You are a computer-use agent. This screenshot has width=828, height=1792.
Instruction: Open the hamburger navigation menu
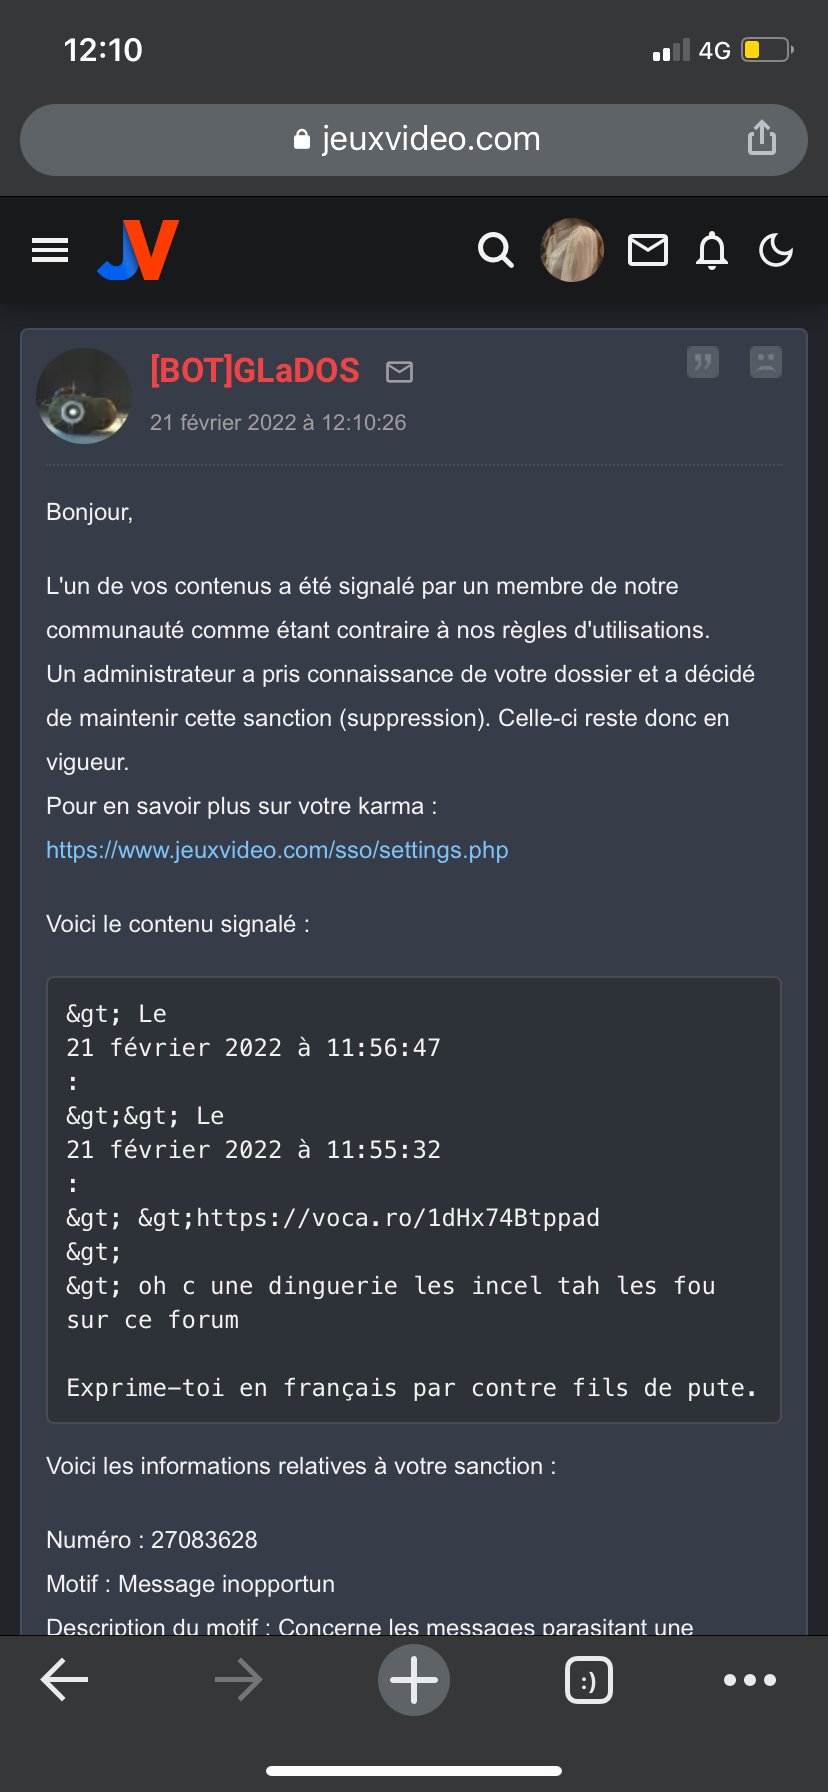(x=50, y=250)
